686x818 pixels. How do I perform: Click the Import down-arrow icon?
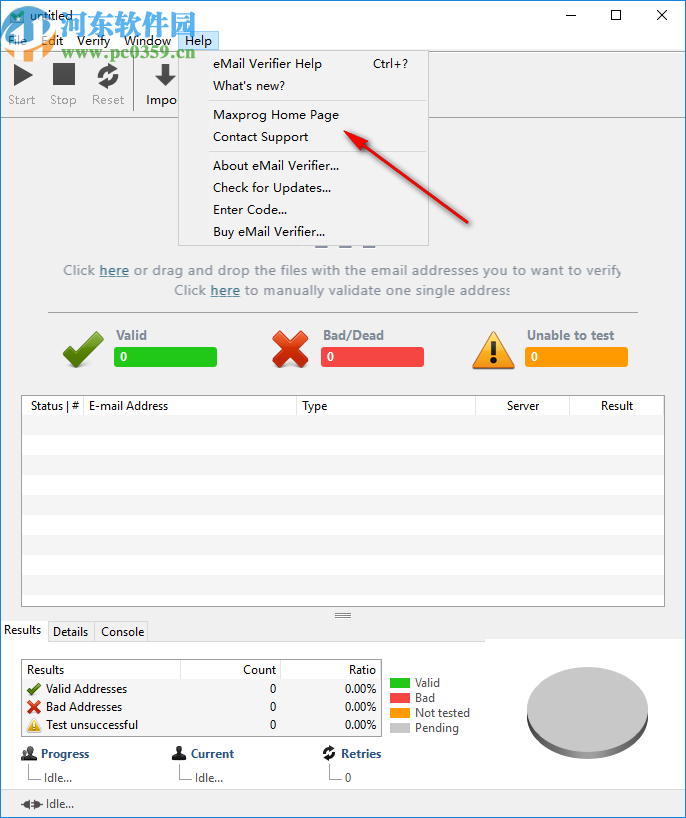(165, 75)
